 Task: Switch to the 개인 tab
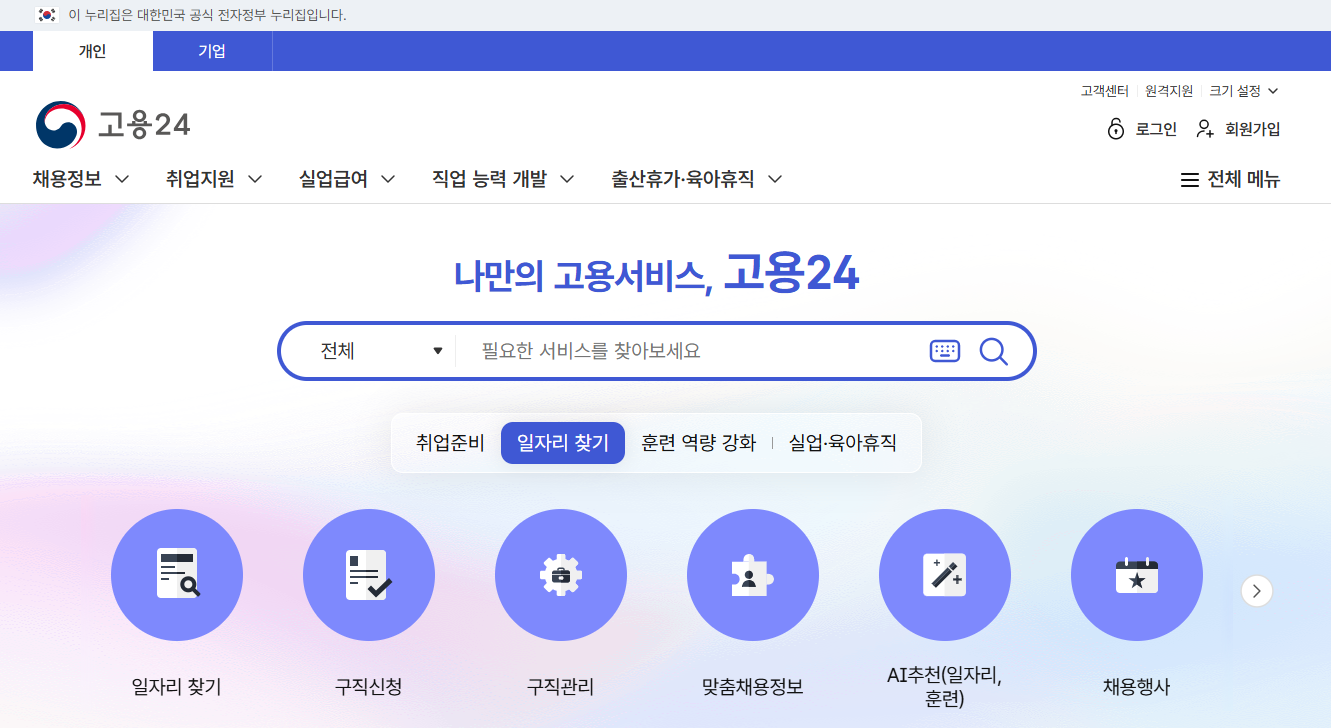[93, 51]
